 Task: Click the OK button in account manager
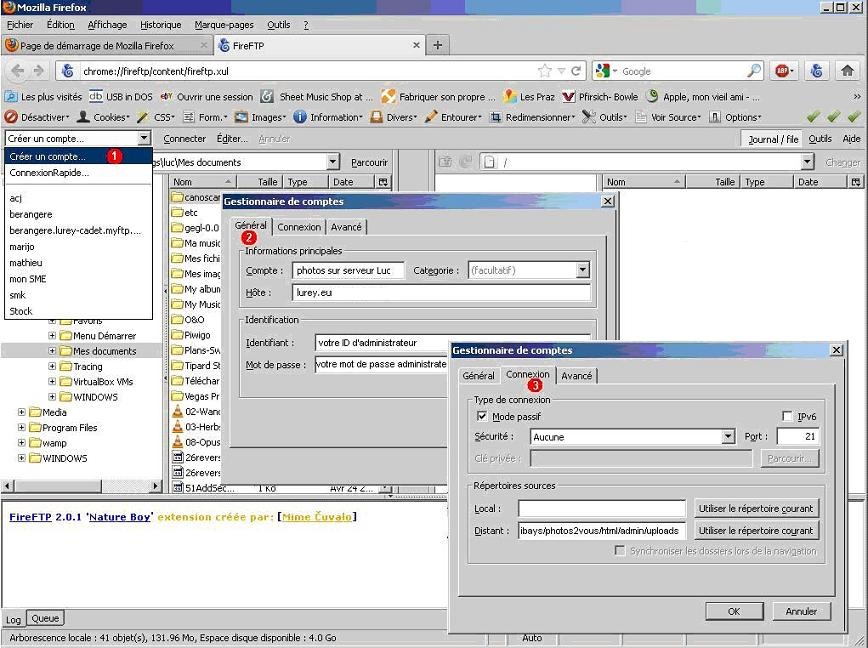(x=733, y=611)
